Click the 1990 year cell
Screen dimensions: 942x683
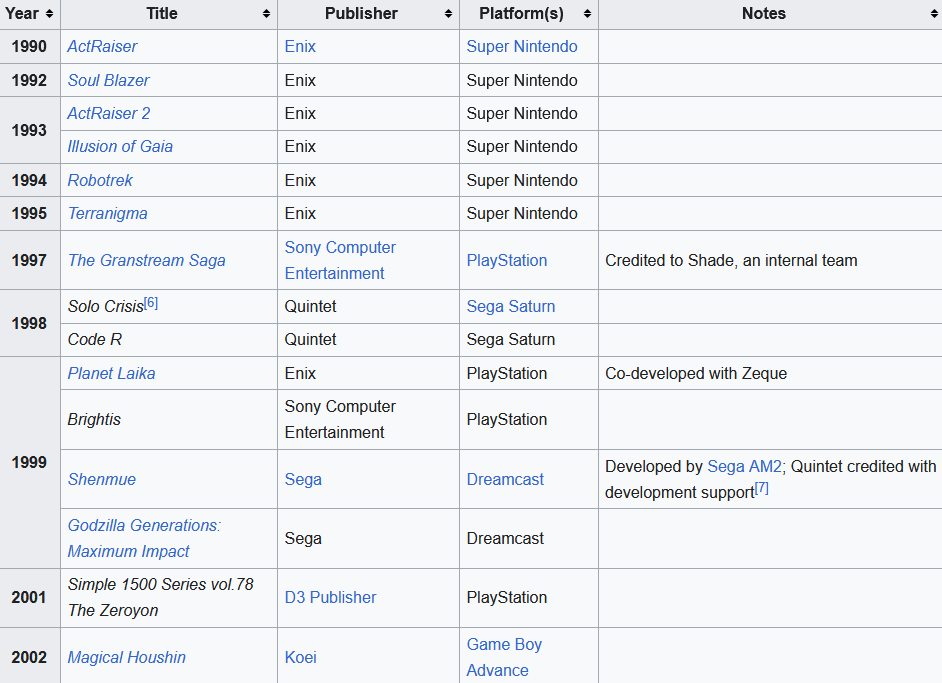pyautogui.click(x=30, y=46)
